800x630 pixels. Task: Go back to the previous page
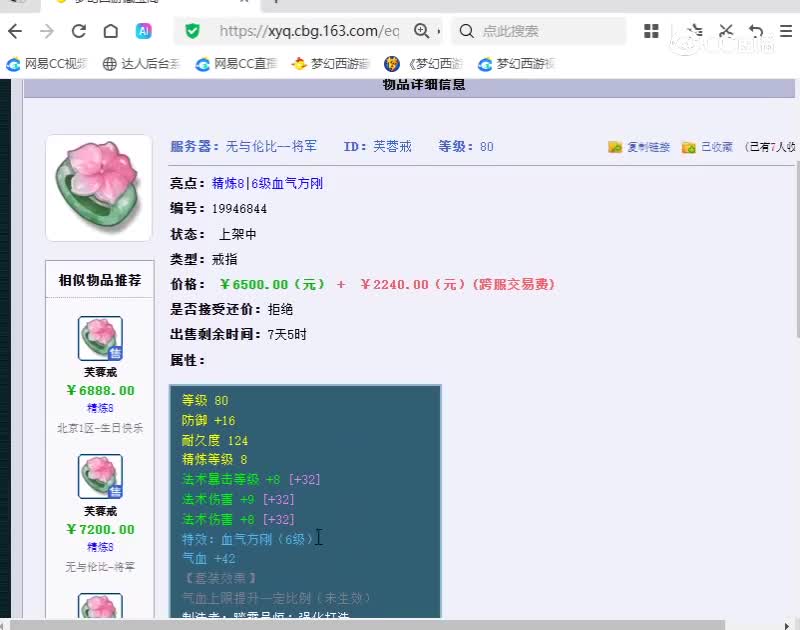click(15, 32)
